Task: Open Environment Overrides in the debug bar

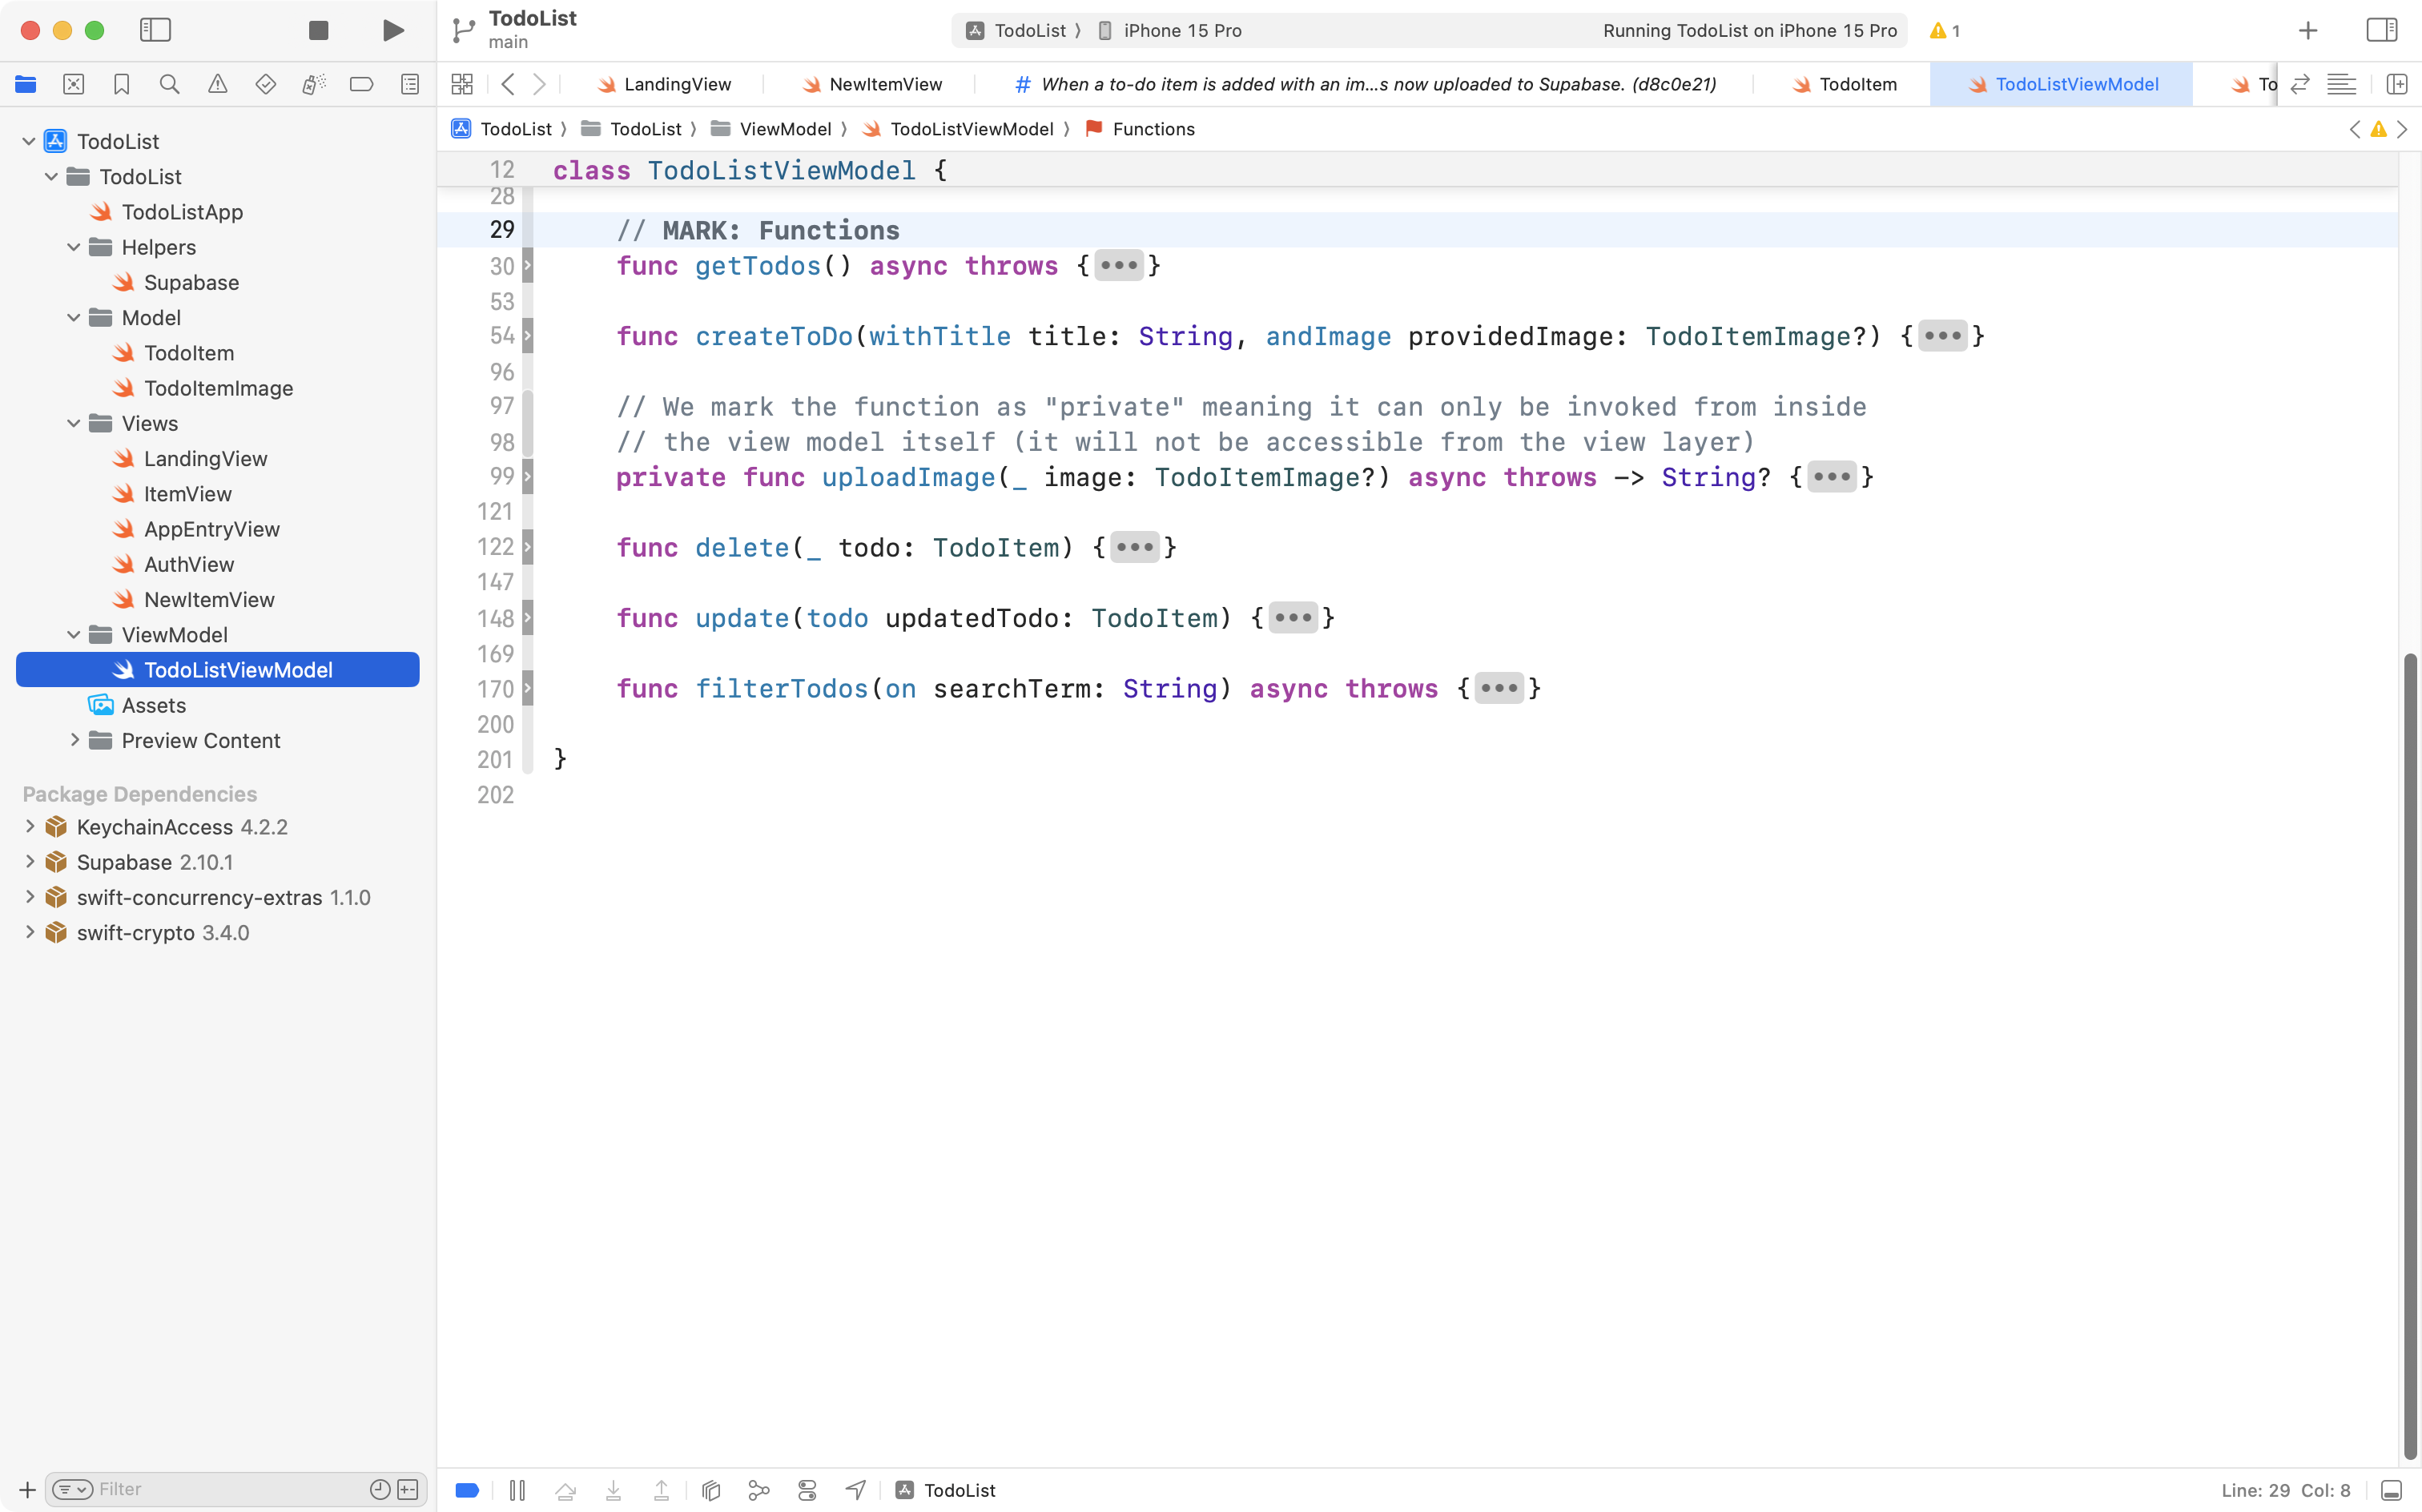Action: pyautogui.click(x=807, y=1490)
